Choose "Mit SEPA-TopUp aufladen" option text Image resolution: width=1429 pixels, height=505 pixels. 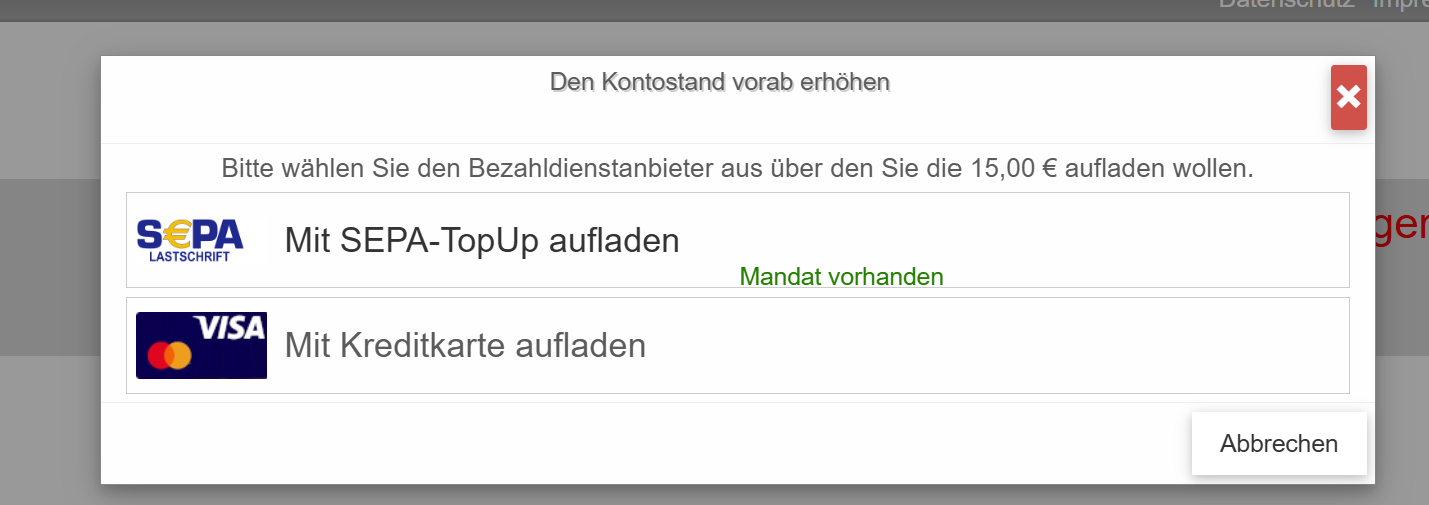click(482, 241)
